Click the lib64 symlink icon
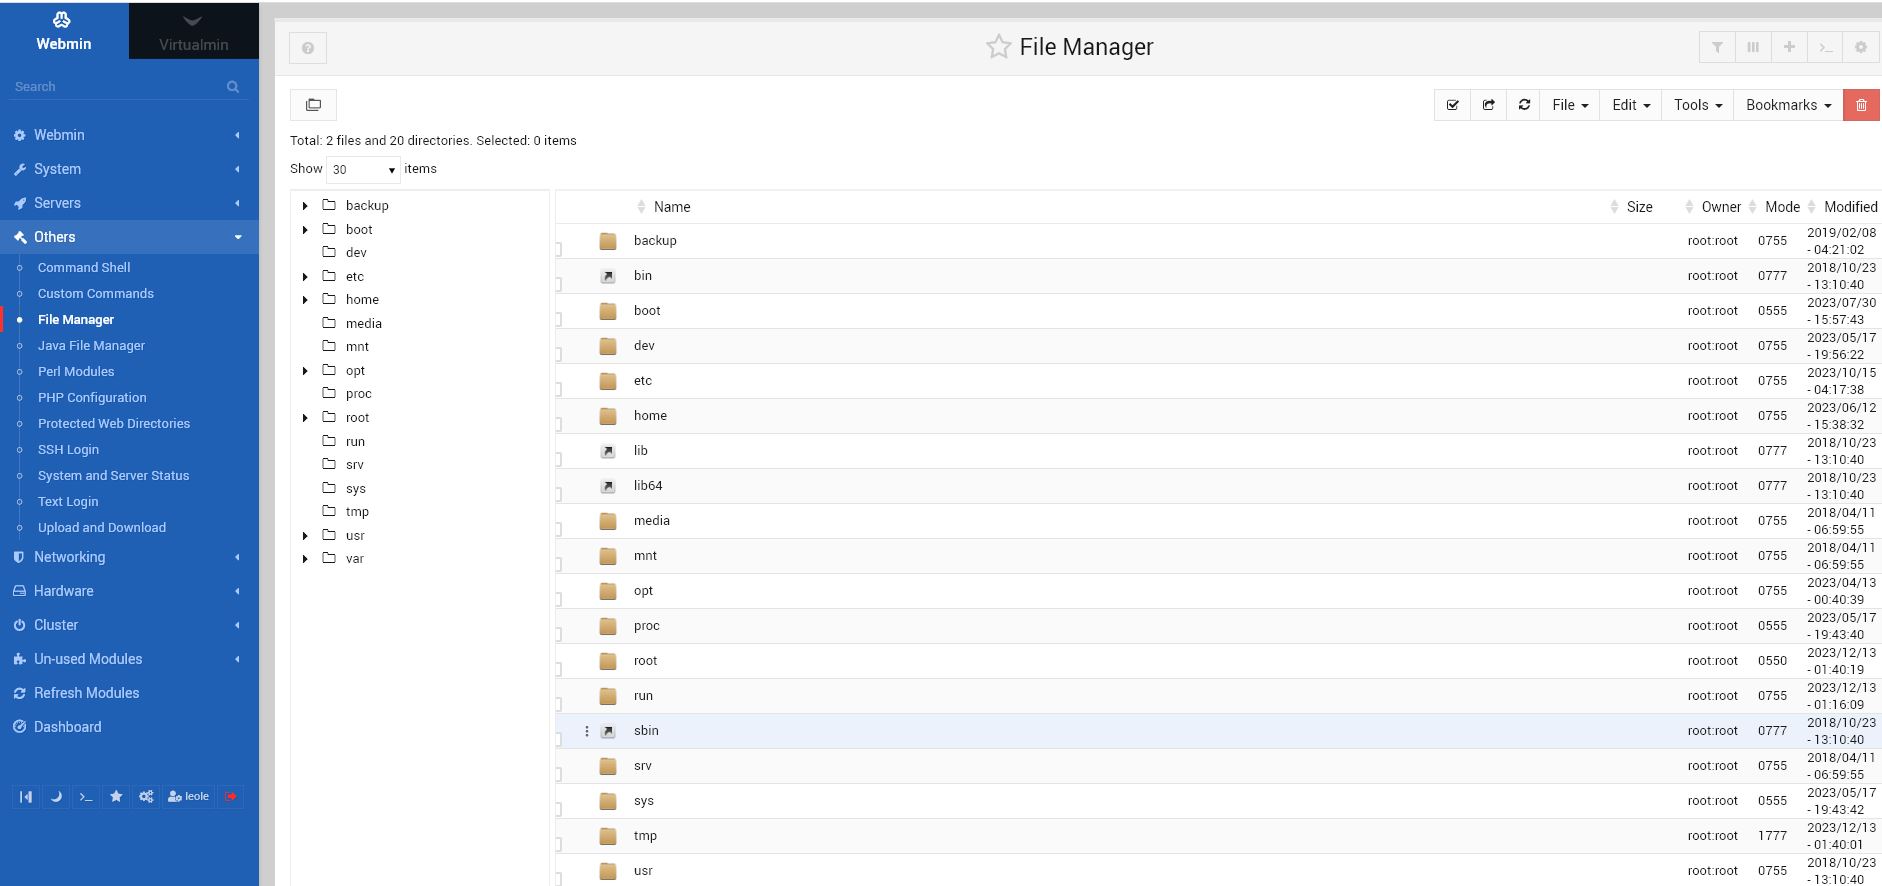The image size is (1882, 886). click(x=607, y=486)
